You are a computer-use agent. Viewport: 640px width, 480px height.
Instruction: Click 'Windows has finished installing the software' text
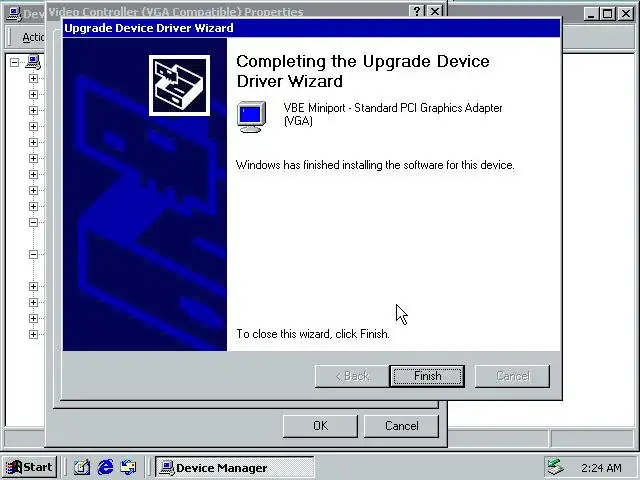(x=375, y=165)
